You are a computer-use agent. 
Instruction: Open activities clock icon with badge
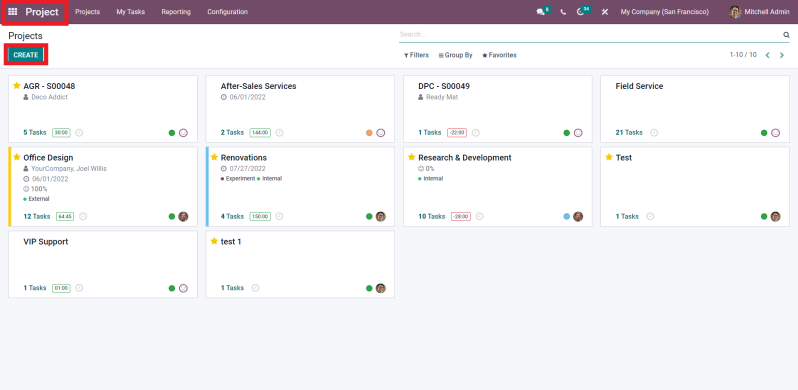pyautogui.click(x=580, y=12)
